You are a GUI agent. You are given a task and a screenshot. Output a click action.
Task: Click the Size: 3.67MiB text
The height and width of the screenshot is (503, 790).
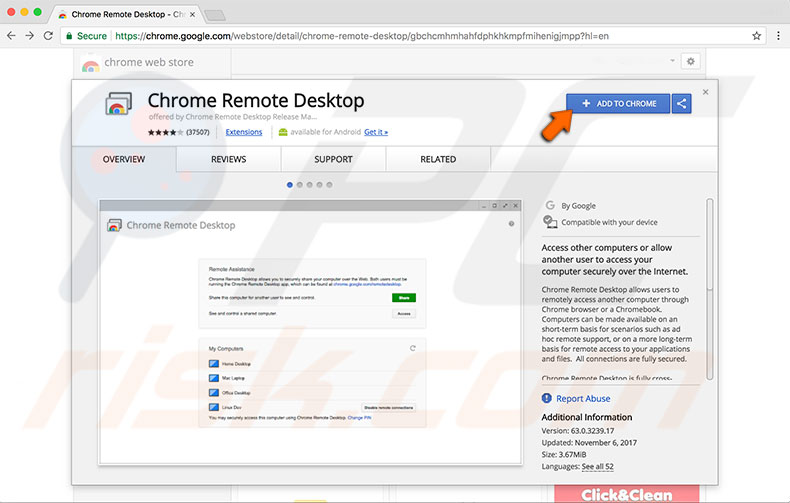tap(564, 455)
